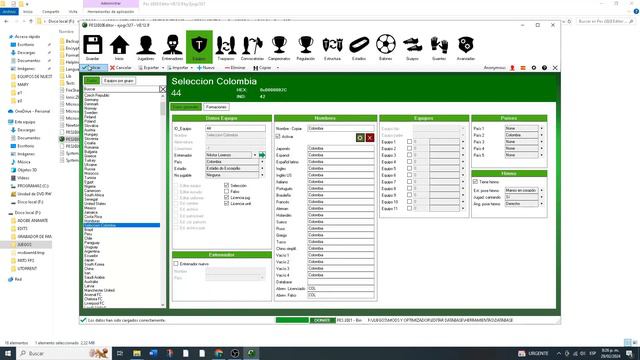Switch to the Datos generales tab

[186, 107]
